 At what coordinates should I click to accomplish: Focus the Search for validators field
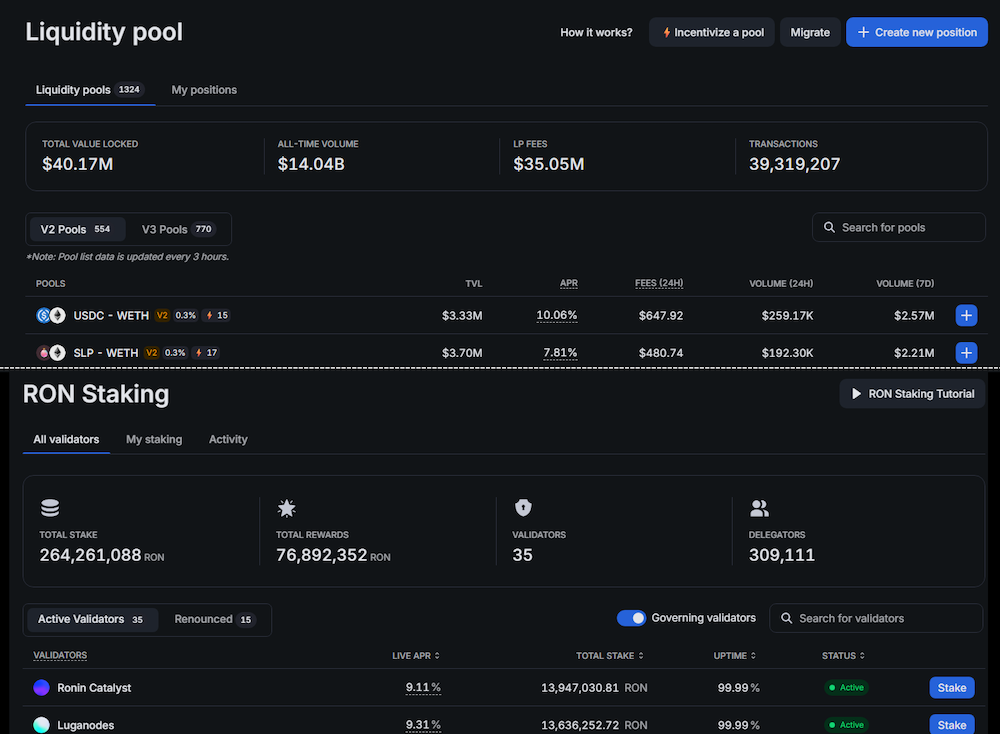(x=876, y=618)
